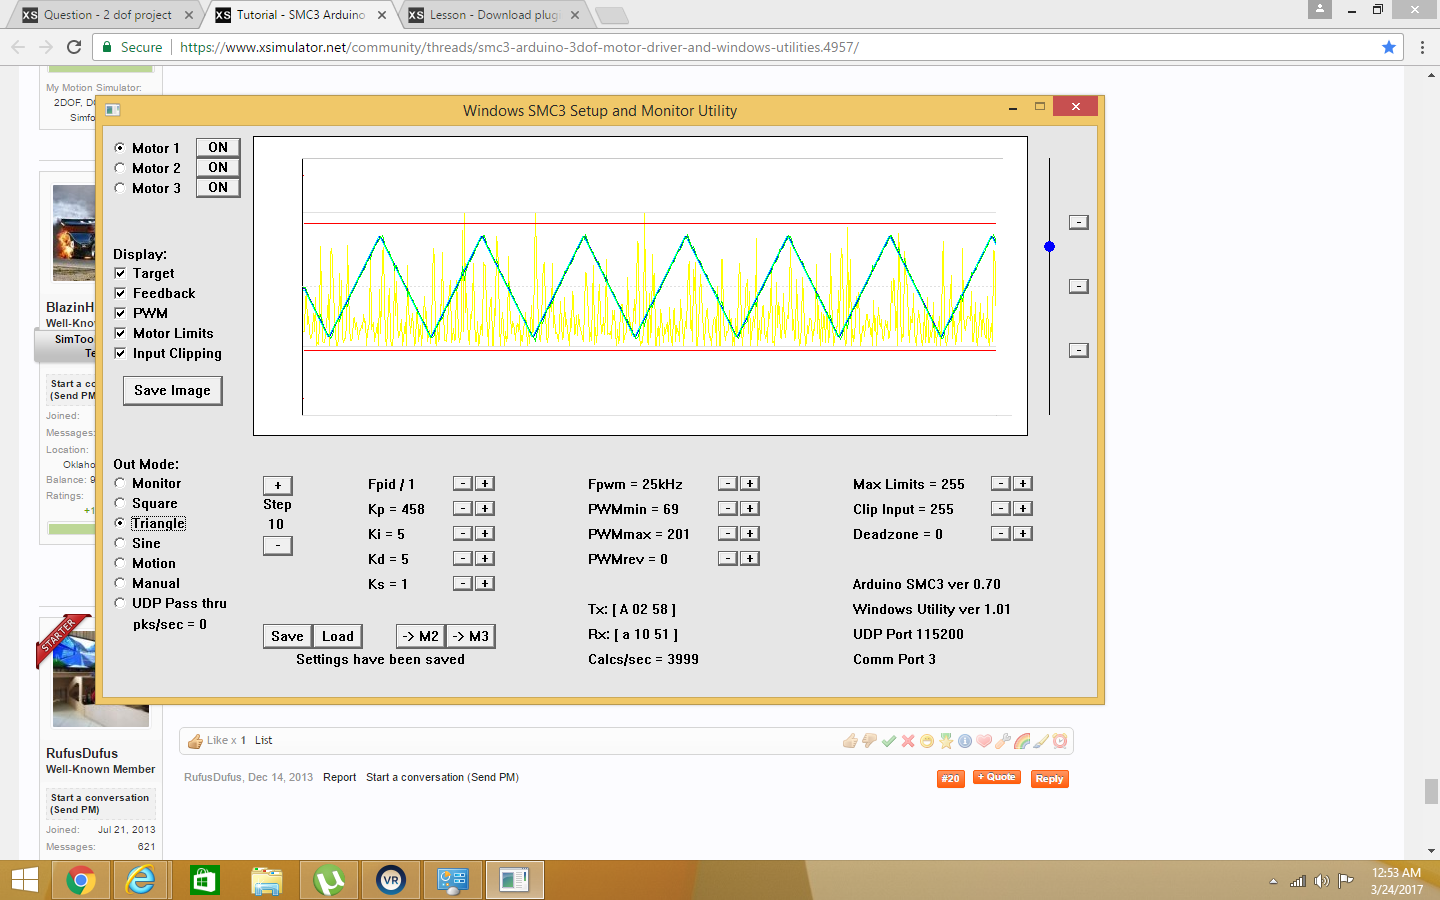1440x900 pixels.
Task: Switch to Lesson - Download plugin tab
Action: coord(493,15)
